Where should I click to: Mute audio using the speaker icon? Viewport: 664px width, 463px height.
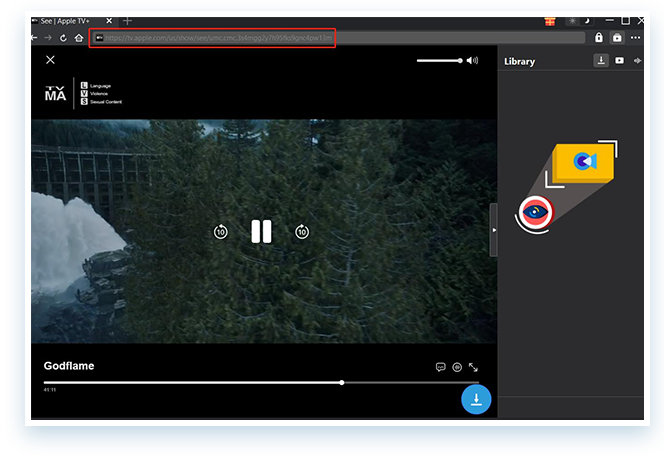click(x=472, y=61)
